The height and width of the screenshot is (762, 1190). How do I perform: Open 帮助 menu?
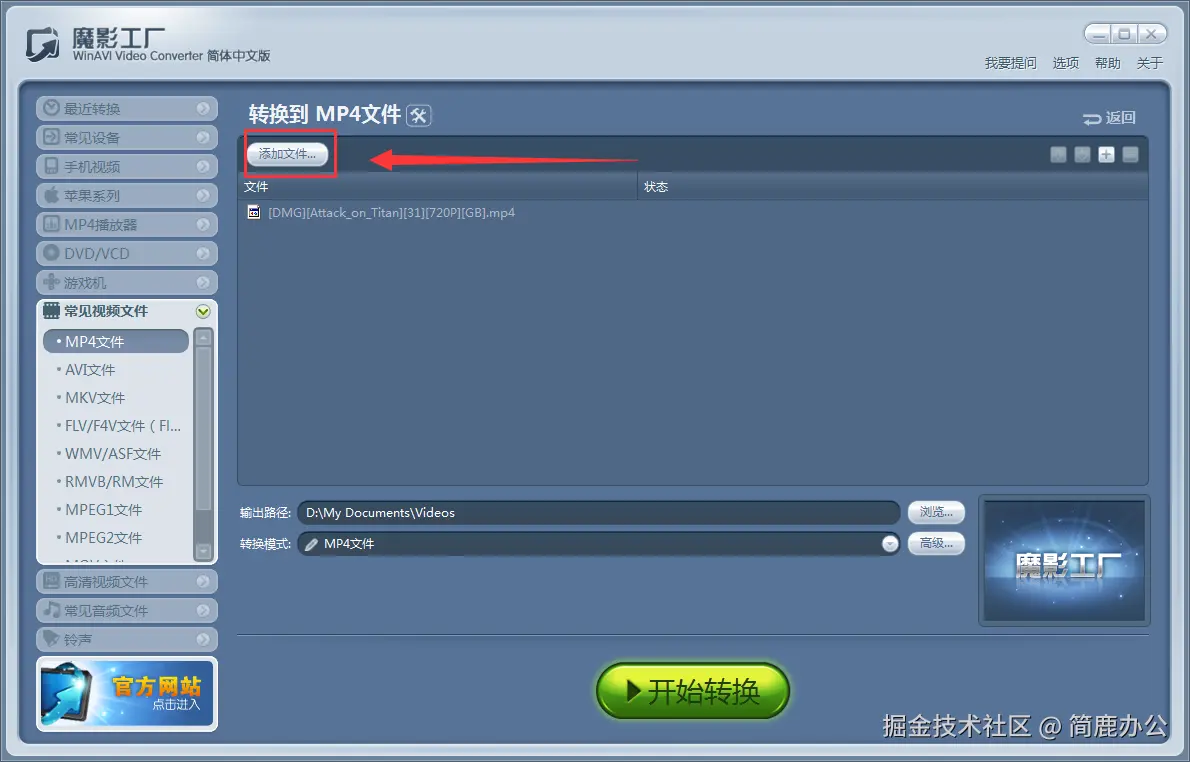1107,63
